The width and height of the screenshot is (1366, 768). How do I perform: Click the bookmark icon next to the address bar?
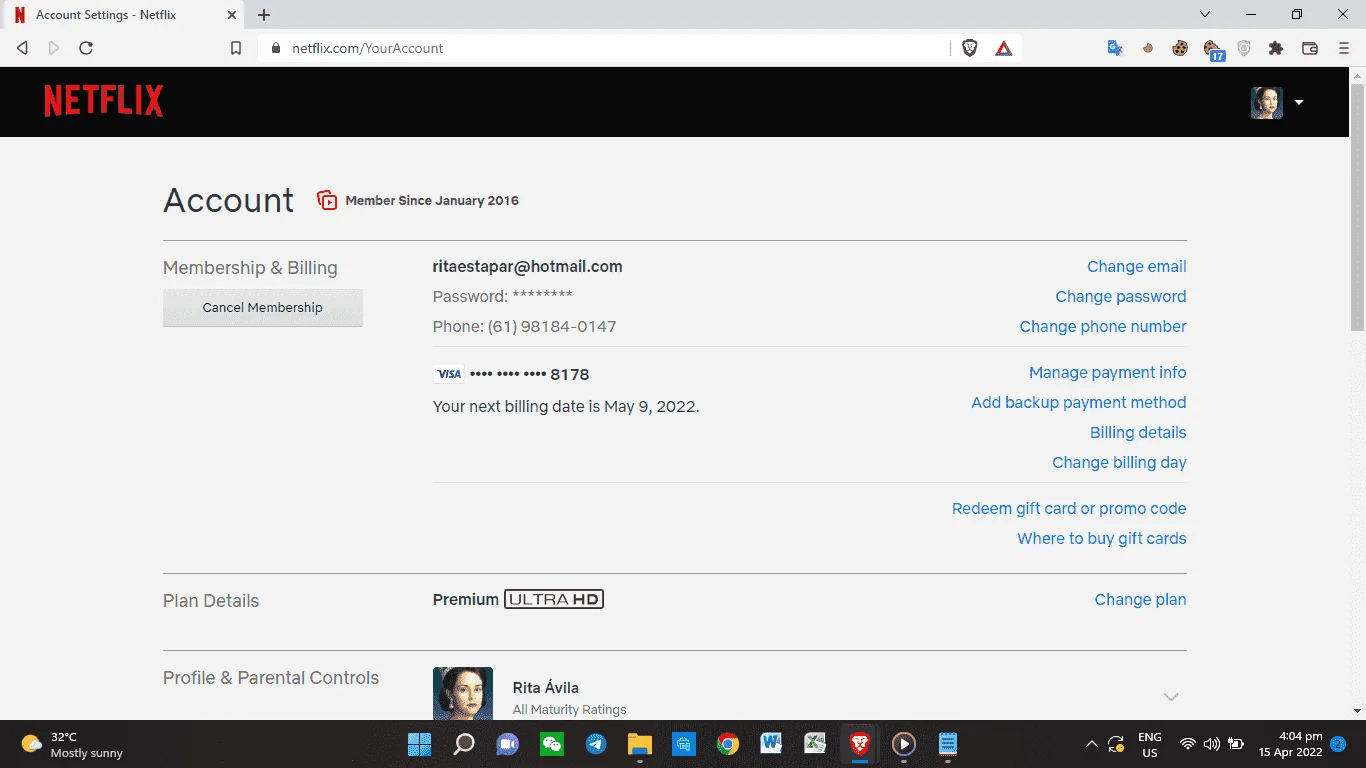pos(236,48)
